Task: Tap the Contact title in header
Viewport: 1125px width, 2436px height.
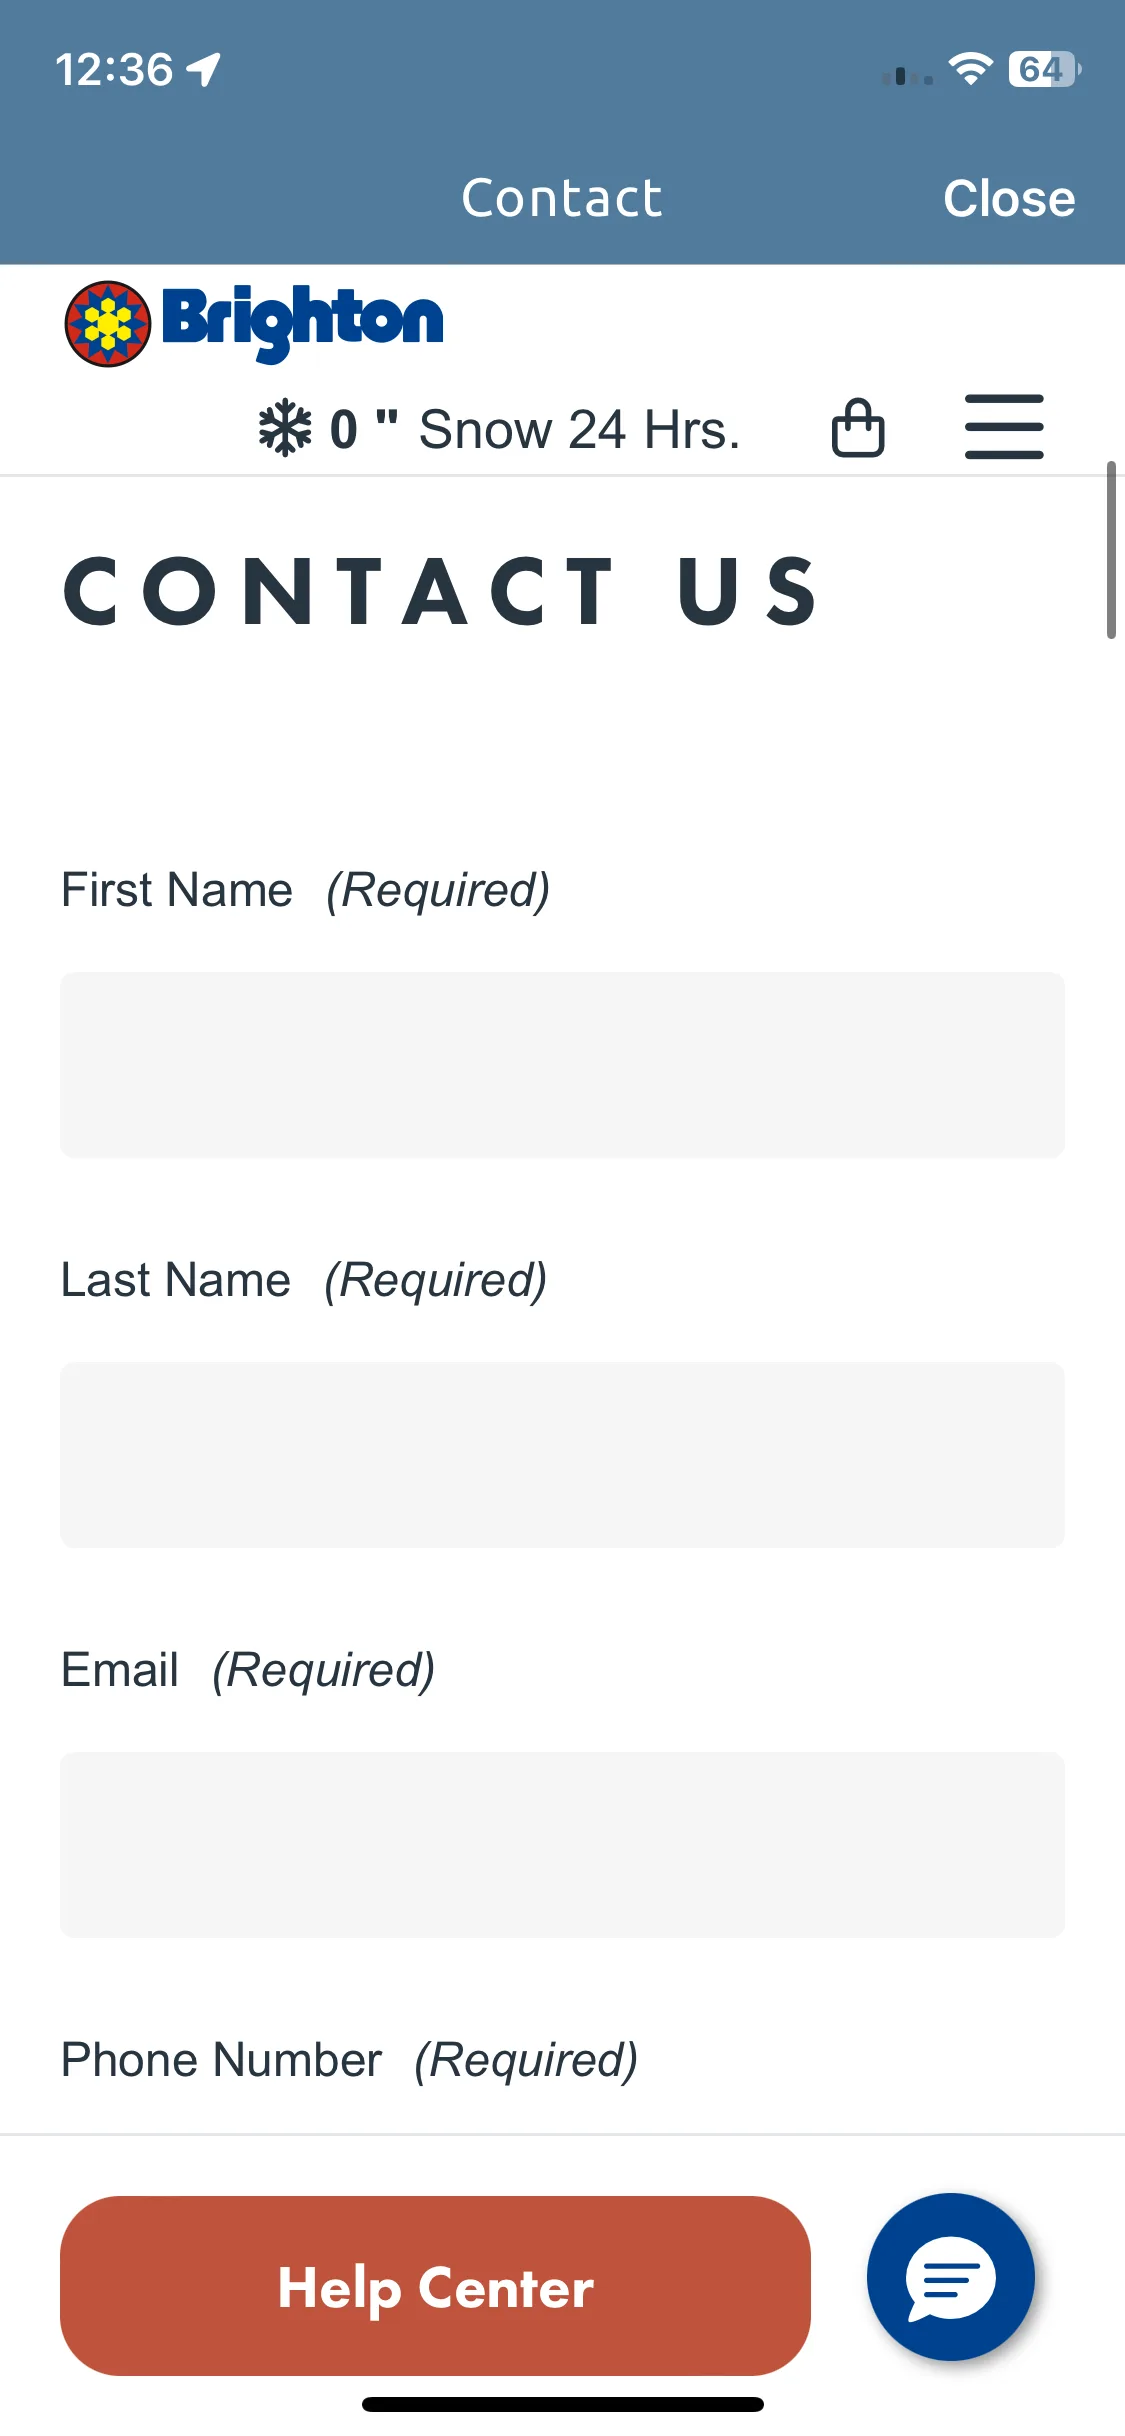Action: tap(562, 198)
